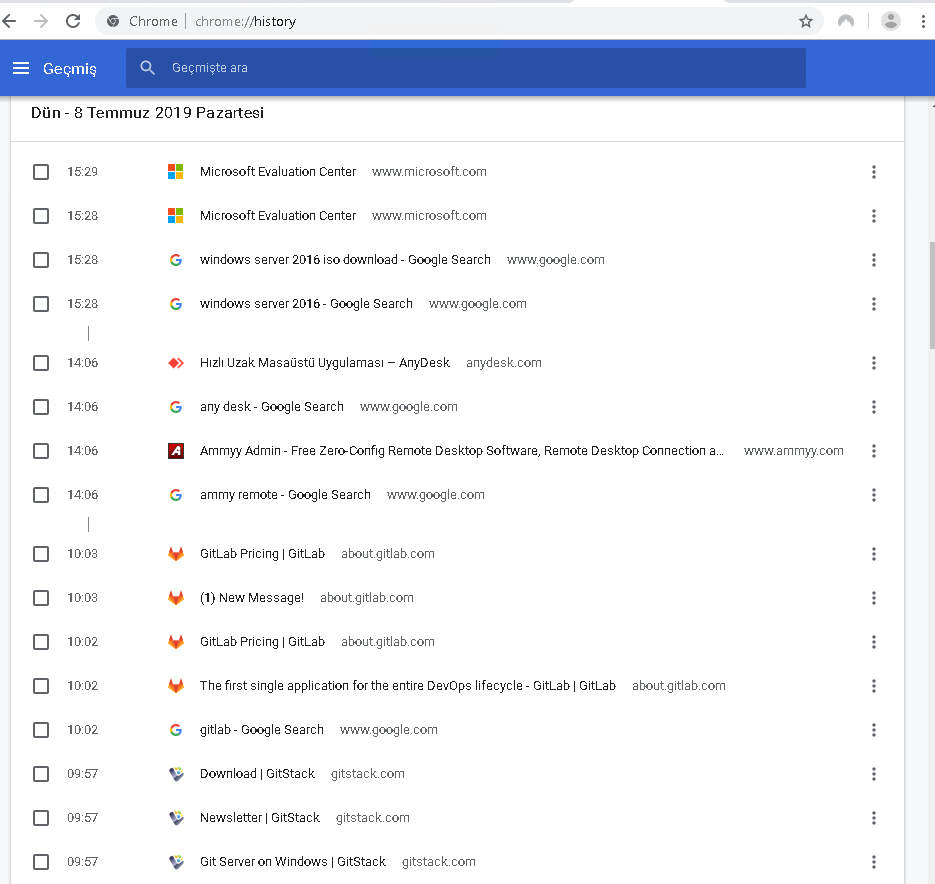Viewport: 935px width, 884px height.
Task: Open the more-actions menu for the 'New Message!' entry
Action: click(x=874, y=598)
